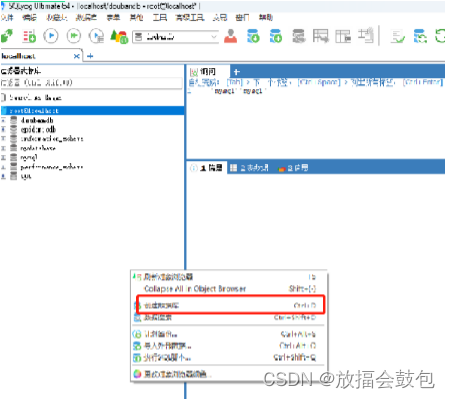
Task: Open the Edit menu
Action: pos(29,17)
